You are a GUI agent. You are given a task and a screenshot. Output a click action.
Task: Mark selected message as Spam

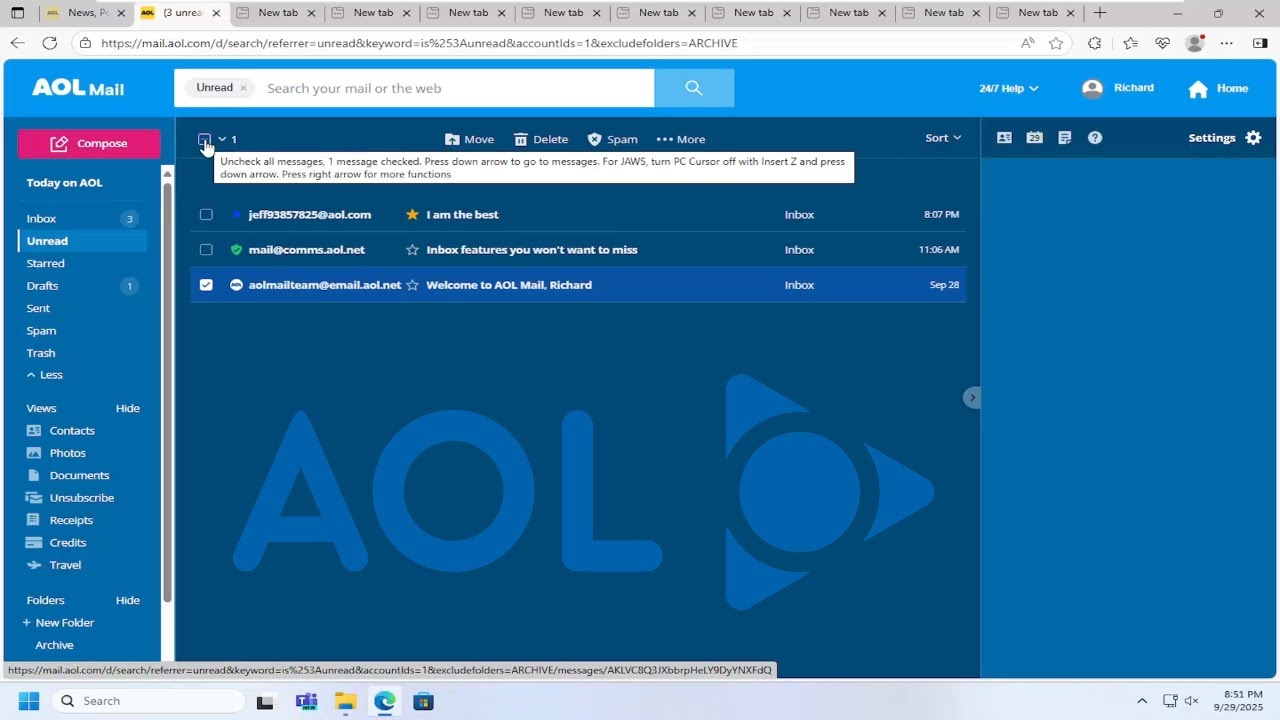tap(612, 139)
